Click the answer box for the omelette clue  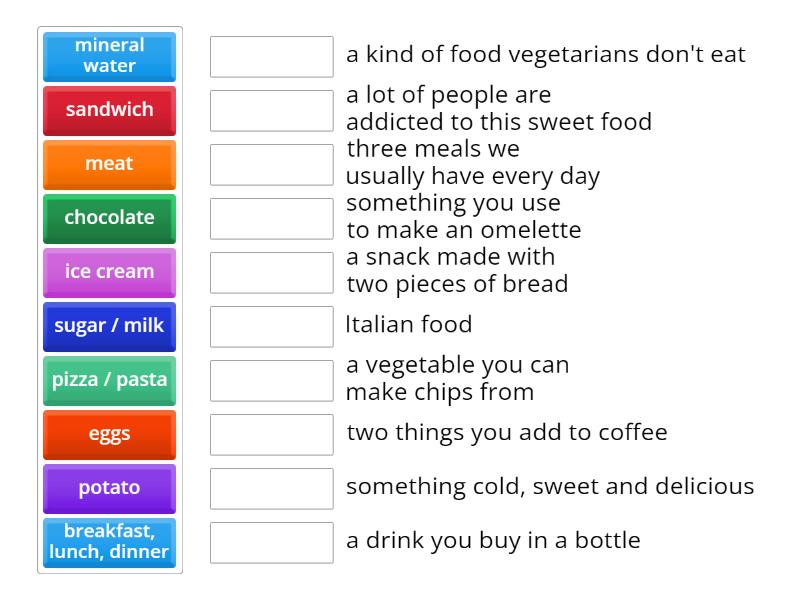click(x=271, y=218)
